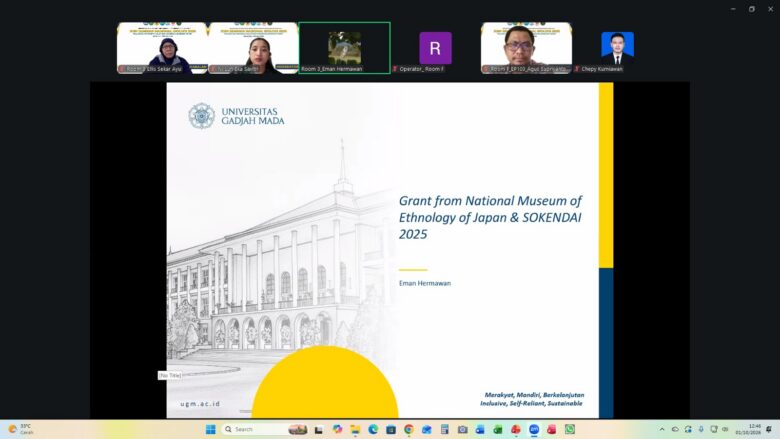Open the Windows Start menu
This screenshot has height=439, width=780.
pos(210,429)
